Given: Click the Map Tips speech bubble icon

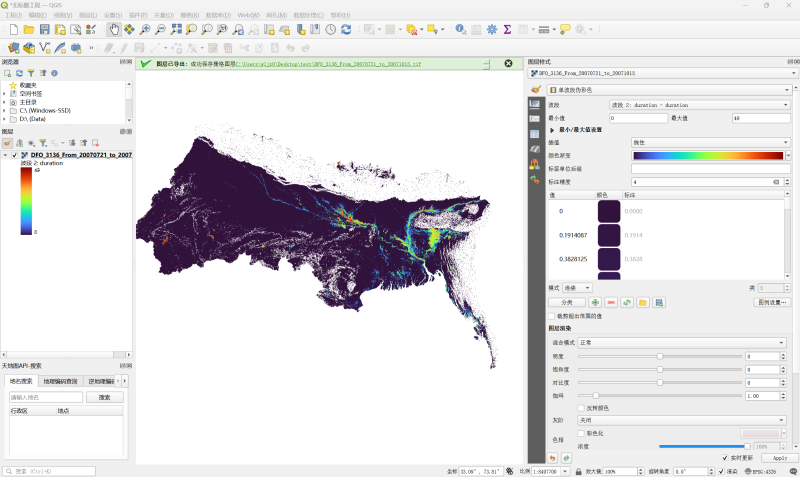Looking at the screenshot, I should coord(565,30).
